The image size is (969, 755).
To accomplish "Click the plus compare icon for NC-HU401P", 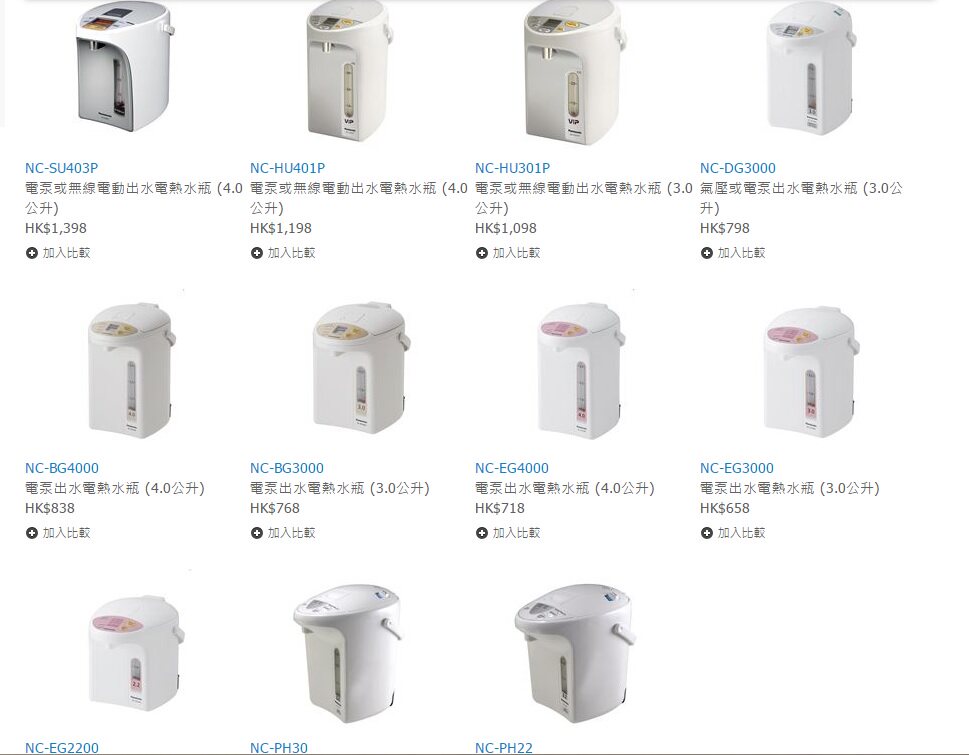I will (256, 253).
